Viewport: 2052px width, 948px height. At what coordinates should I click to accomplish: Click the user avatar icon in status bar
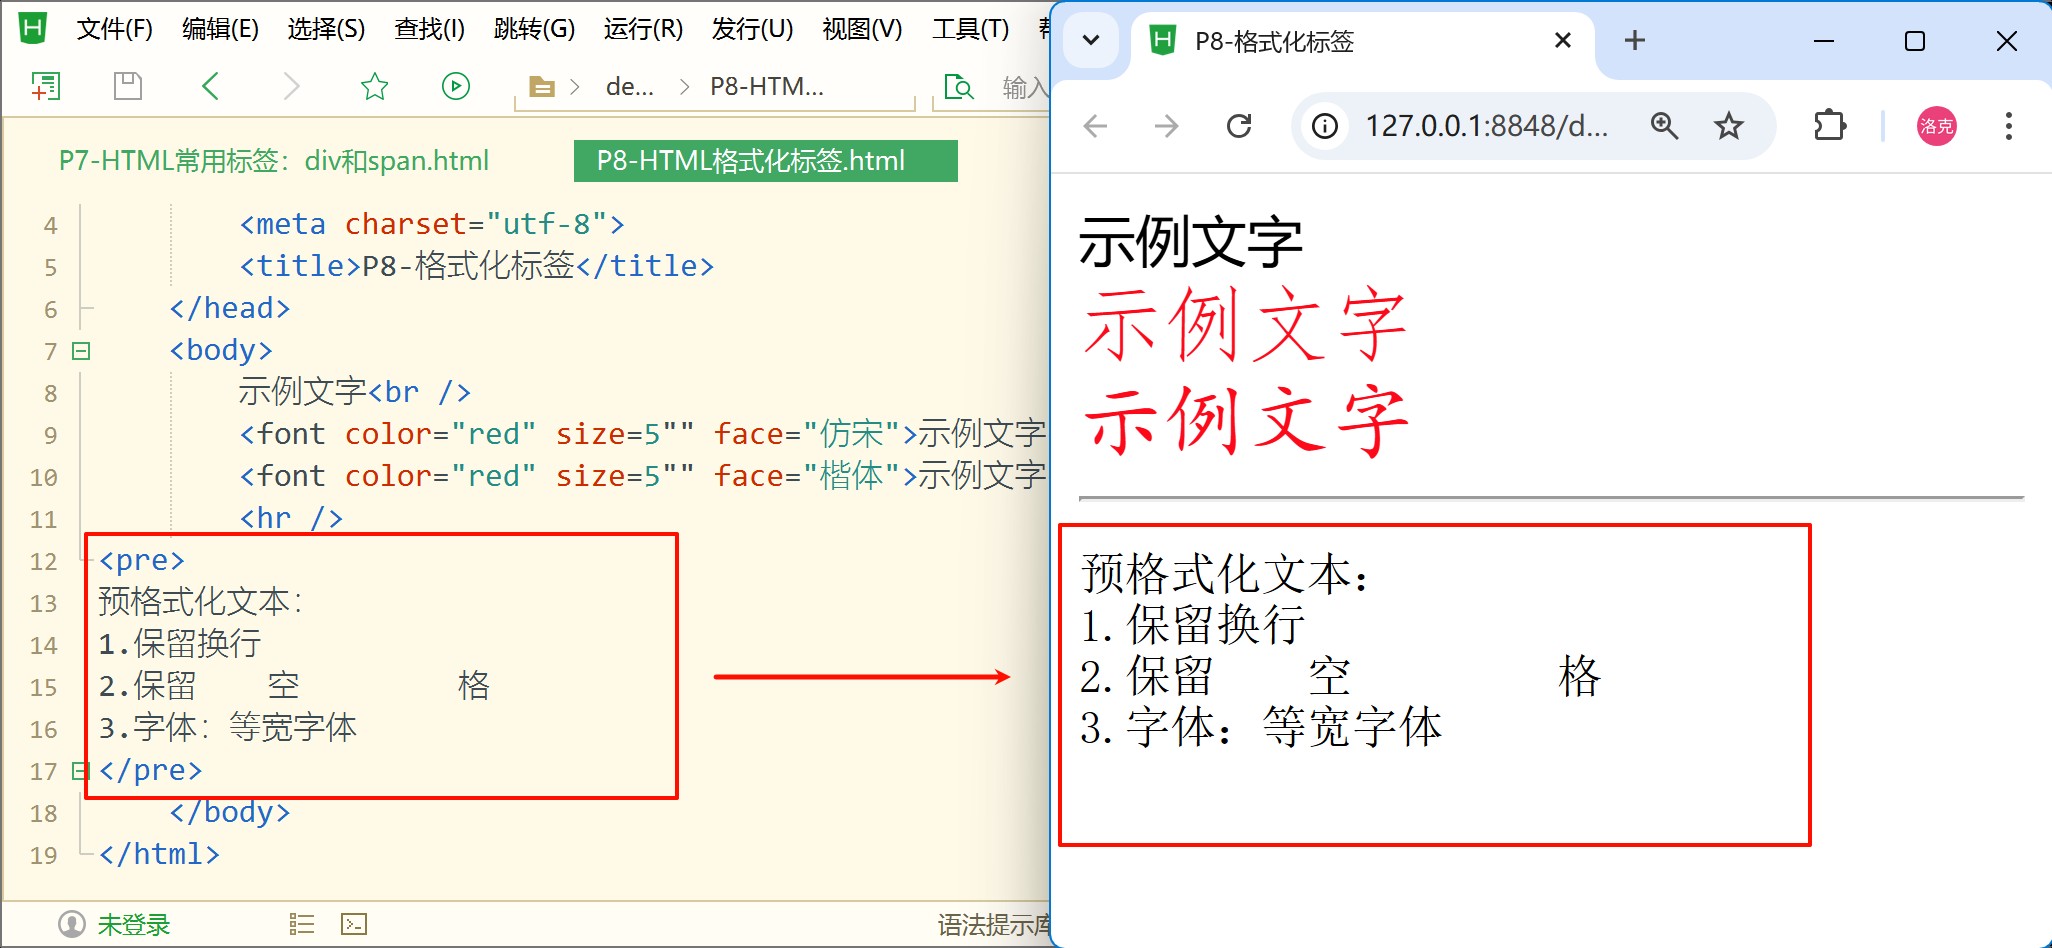72,924
